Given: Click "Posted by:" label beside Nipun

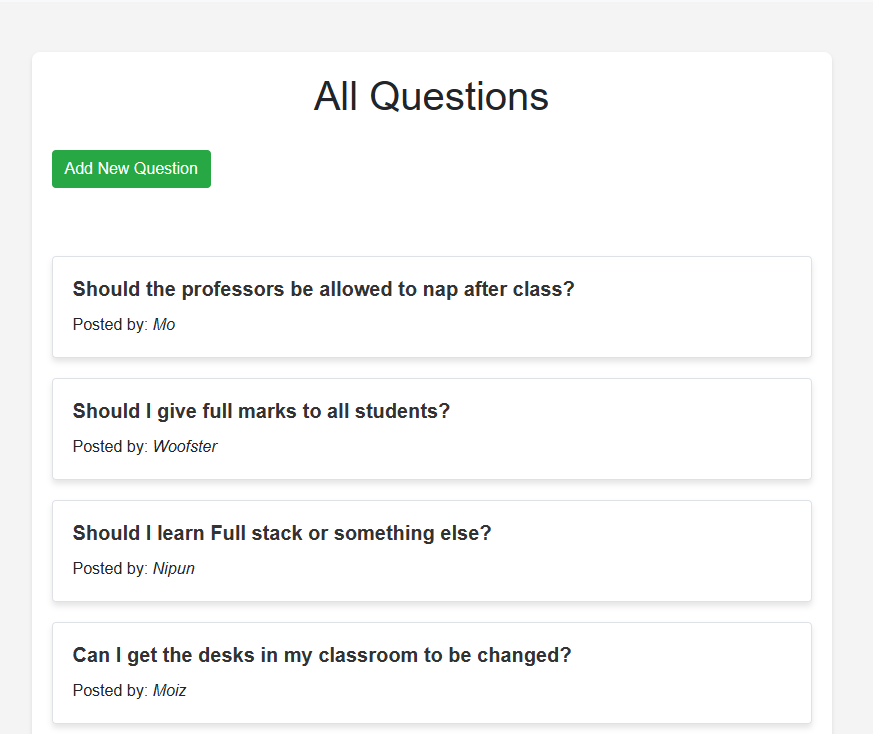Looking at the screenshot, I should (110, 569).
